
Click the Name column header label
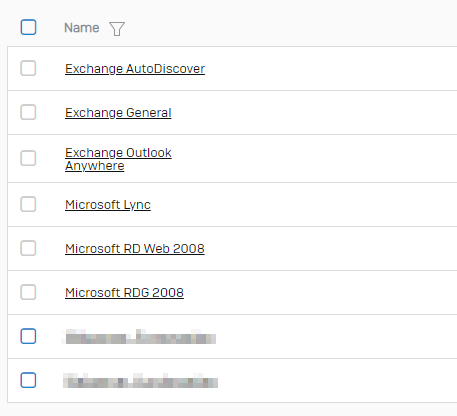(82, 28)
